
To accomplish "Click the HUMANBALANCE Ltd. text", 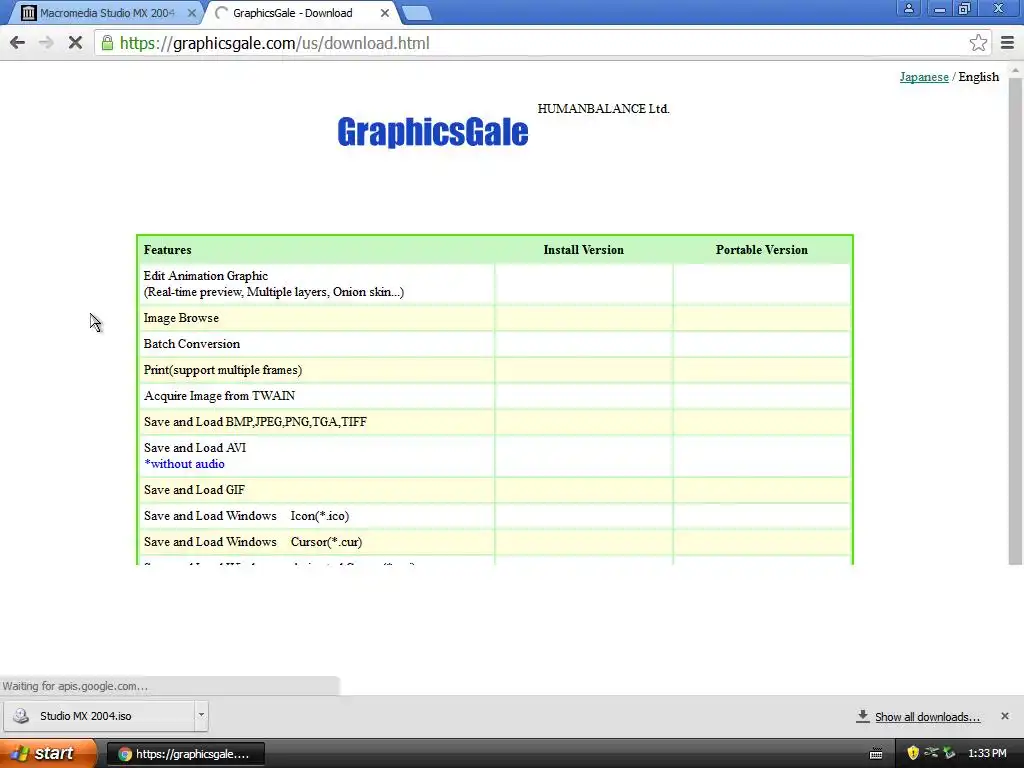I will click(603, 109).
